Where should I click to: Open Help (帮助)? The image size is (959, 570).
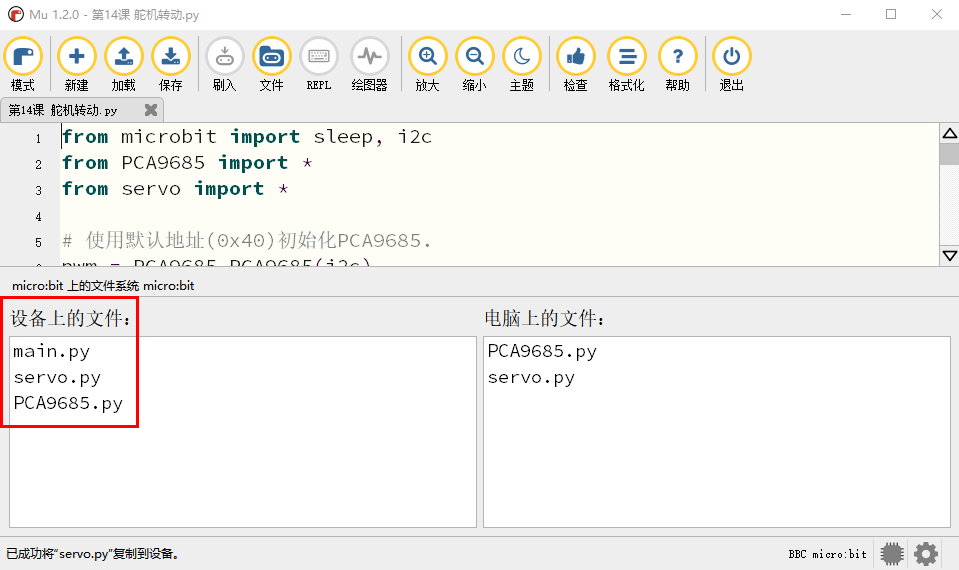[678, 64]
